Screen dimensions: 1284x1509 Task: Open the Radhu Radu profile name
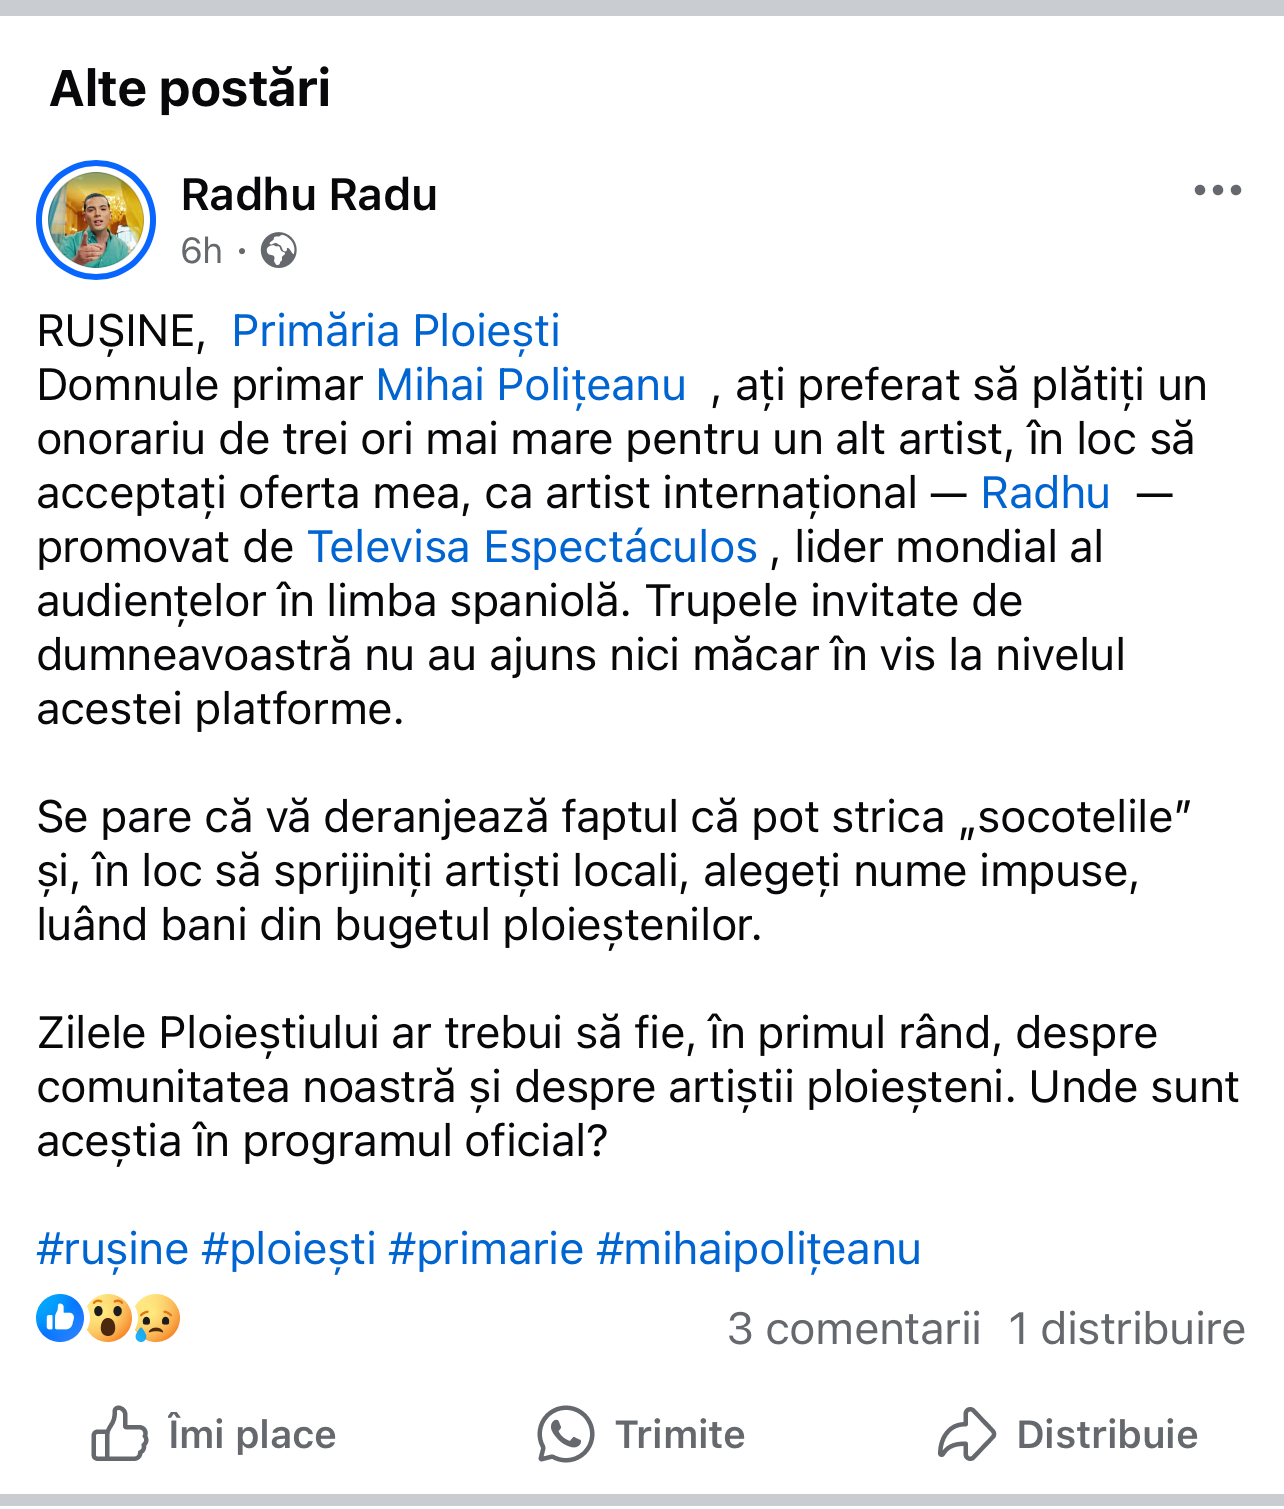pos(309,195)
